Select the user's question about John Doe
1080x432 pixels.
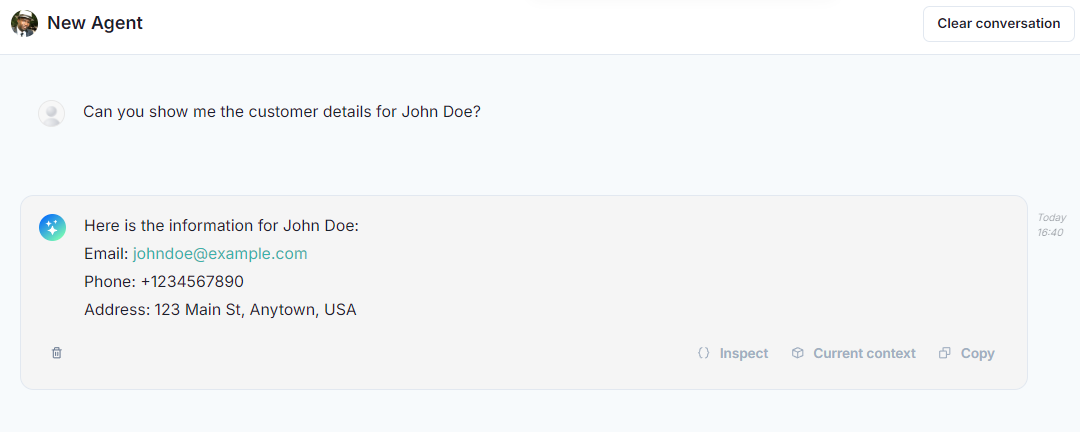pos(282,112)
